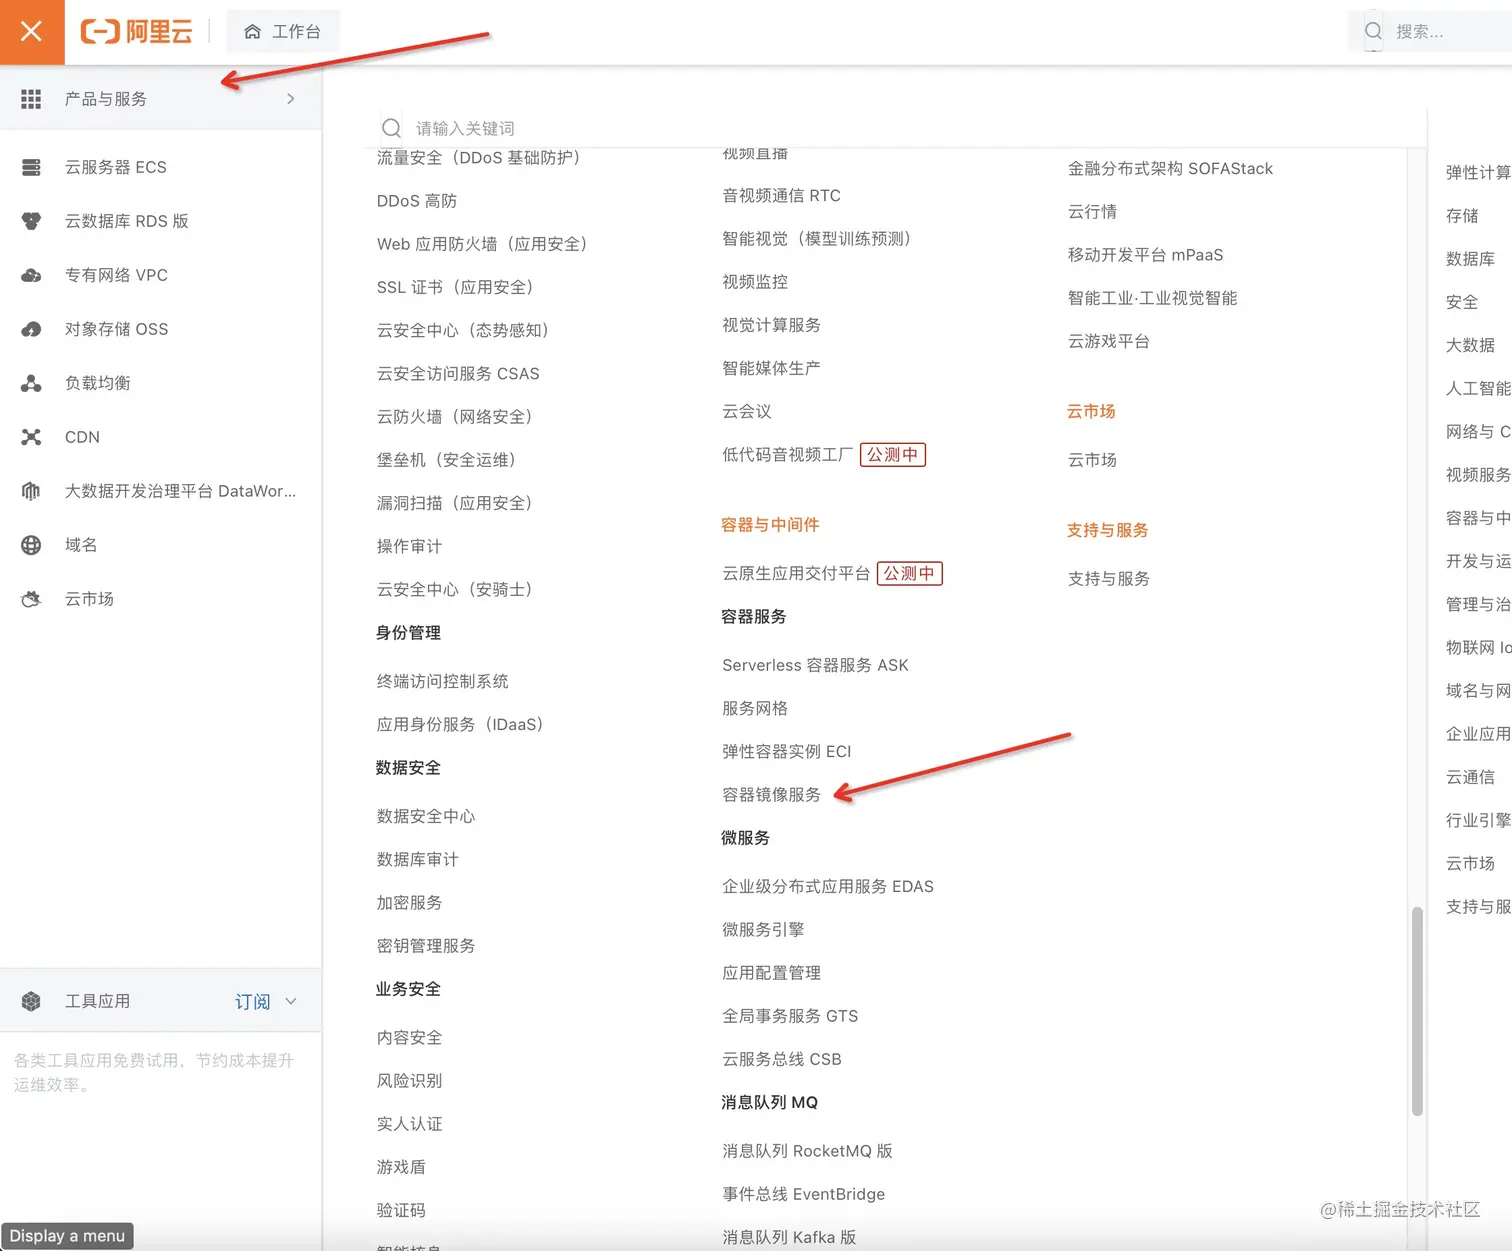Open 密钥管理服务
This screenshot has height=1251, width=1512.
point(426,946)
